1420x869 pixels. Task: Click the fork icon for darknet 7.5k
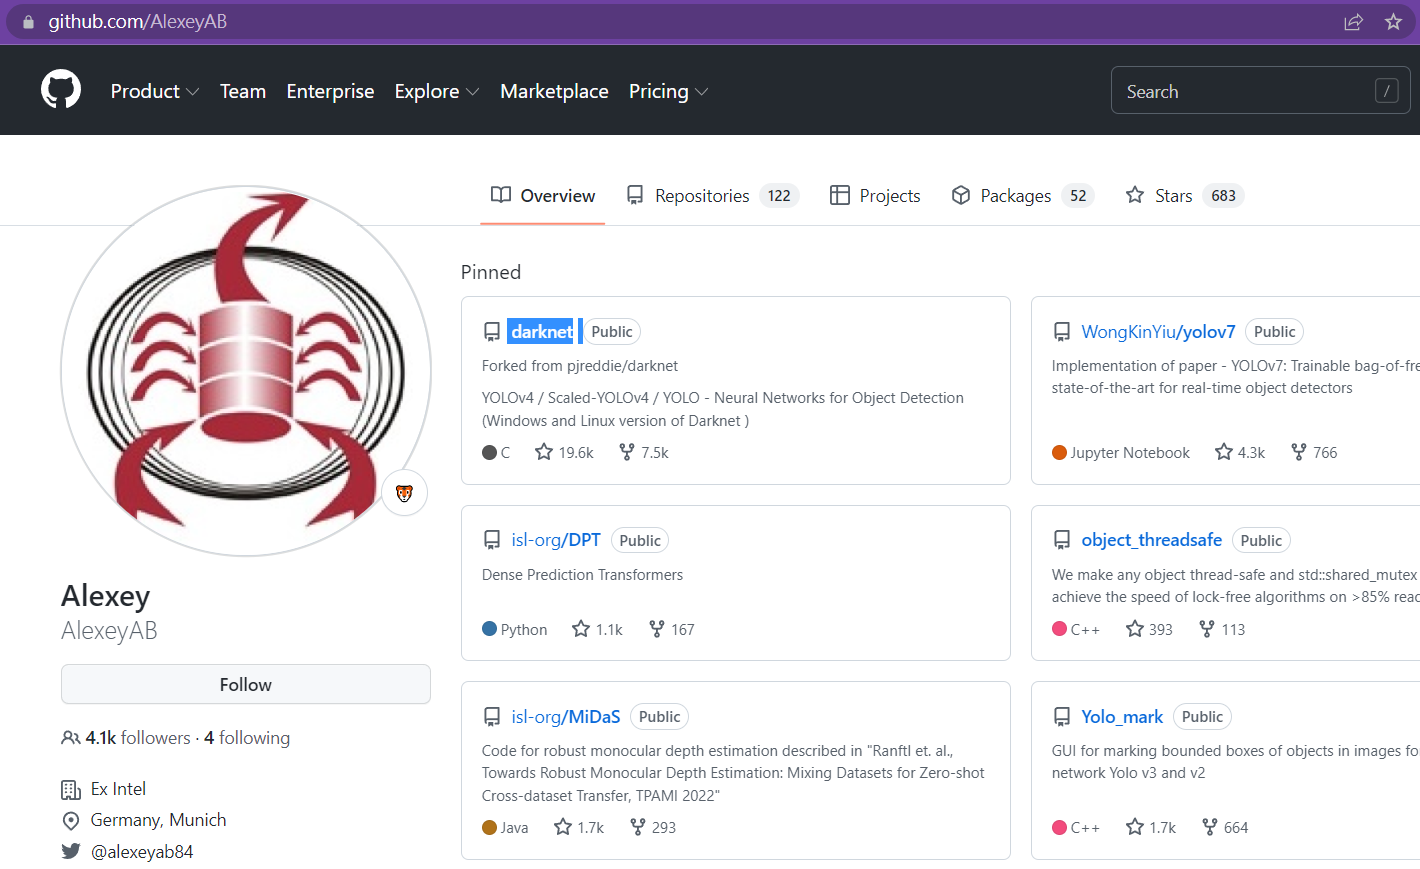627,452
